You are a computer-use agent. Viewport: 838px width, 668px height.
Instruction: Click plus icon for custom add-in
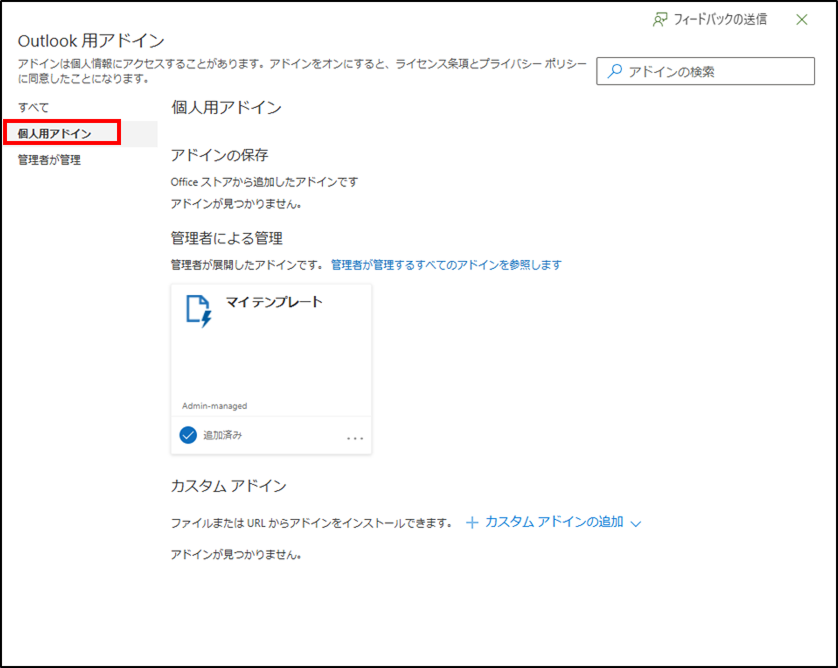472,522
